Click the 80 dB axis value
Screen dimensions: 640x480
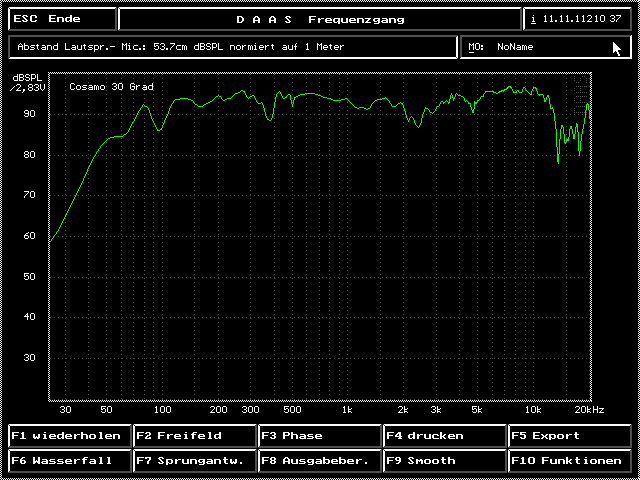(x=29, y=155)
